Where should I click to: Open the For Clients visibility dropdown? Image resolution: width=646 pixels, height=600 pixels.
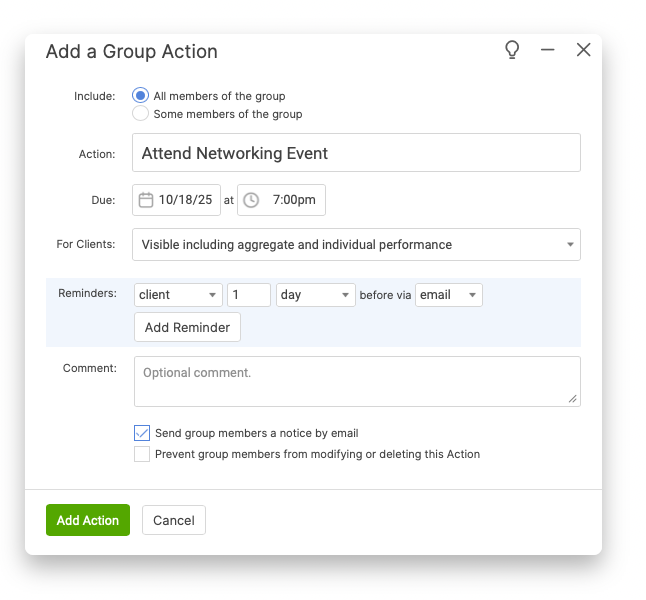click(x=357, y=244)
